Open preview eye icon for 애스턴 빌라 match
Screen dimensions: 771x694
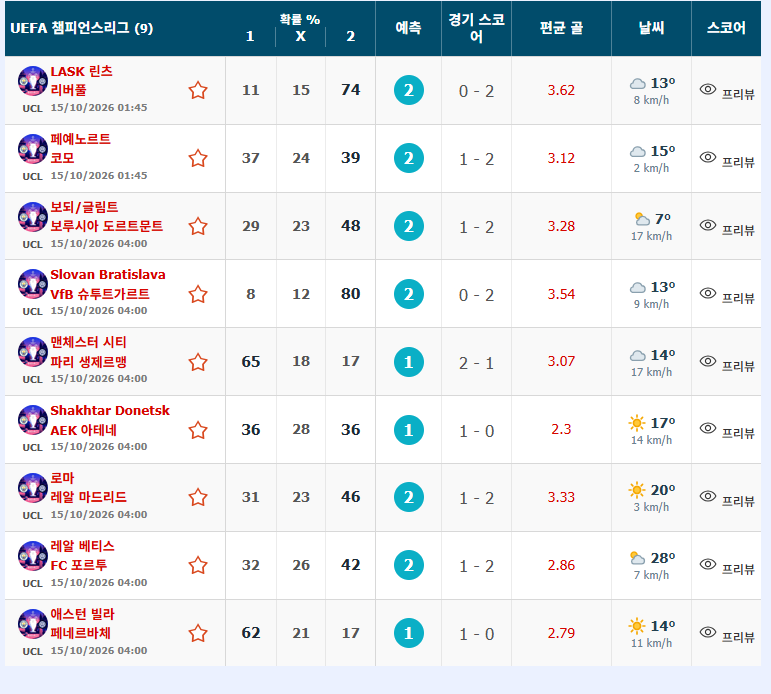coord(708,632)
